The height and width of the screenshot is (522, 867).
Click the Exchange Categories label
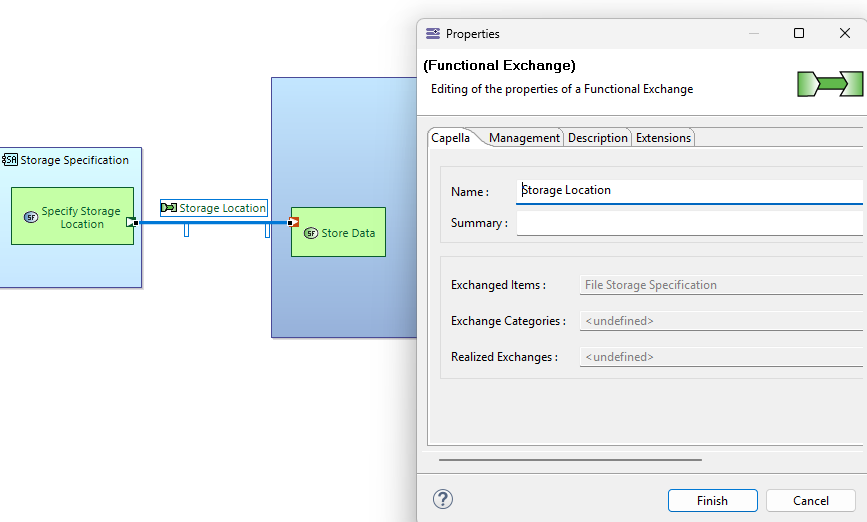click(508, 321)
